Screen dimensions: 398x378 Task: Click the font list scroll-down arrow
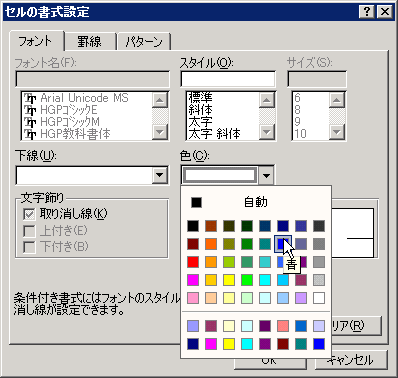[x=160, y=132]
